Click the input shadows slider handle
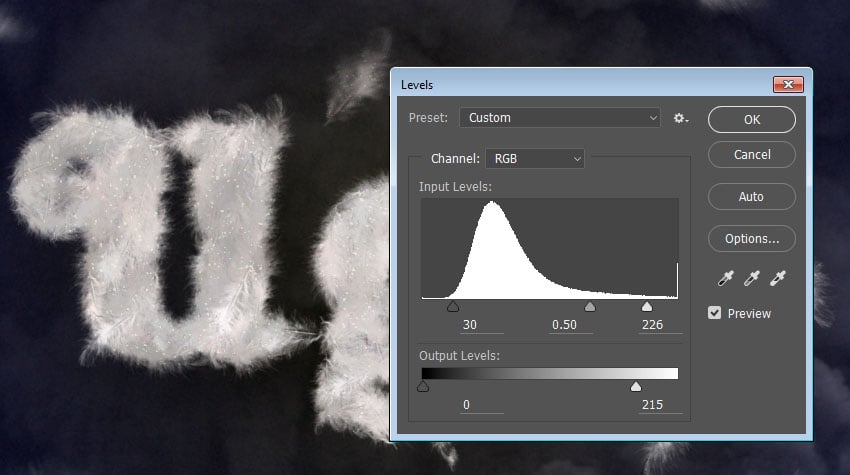Image resolution: width=850 pixels, height=475 pixels. pyautogui.click(x=453, y=307)
